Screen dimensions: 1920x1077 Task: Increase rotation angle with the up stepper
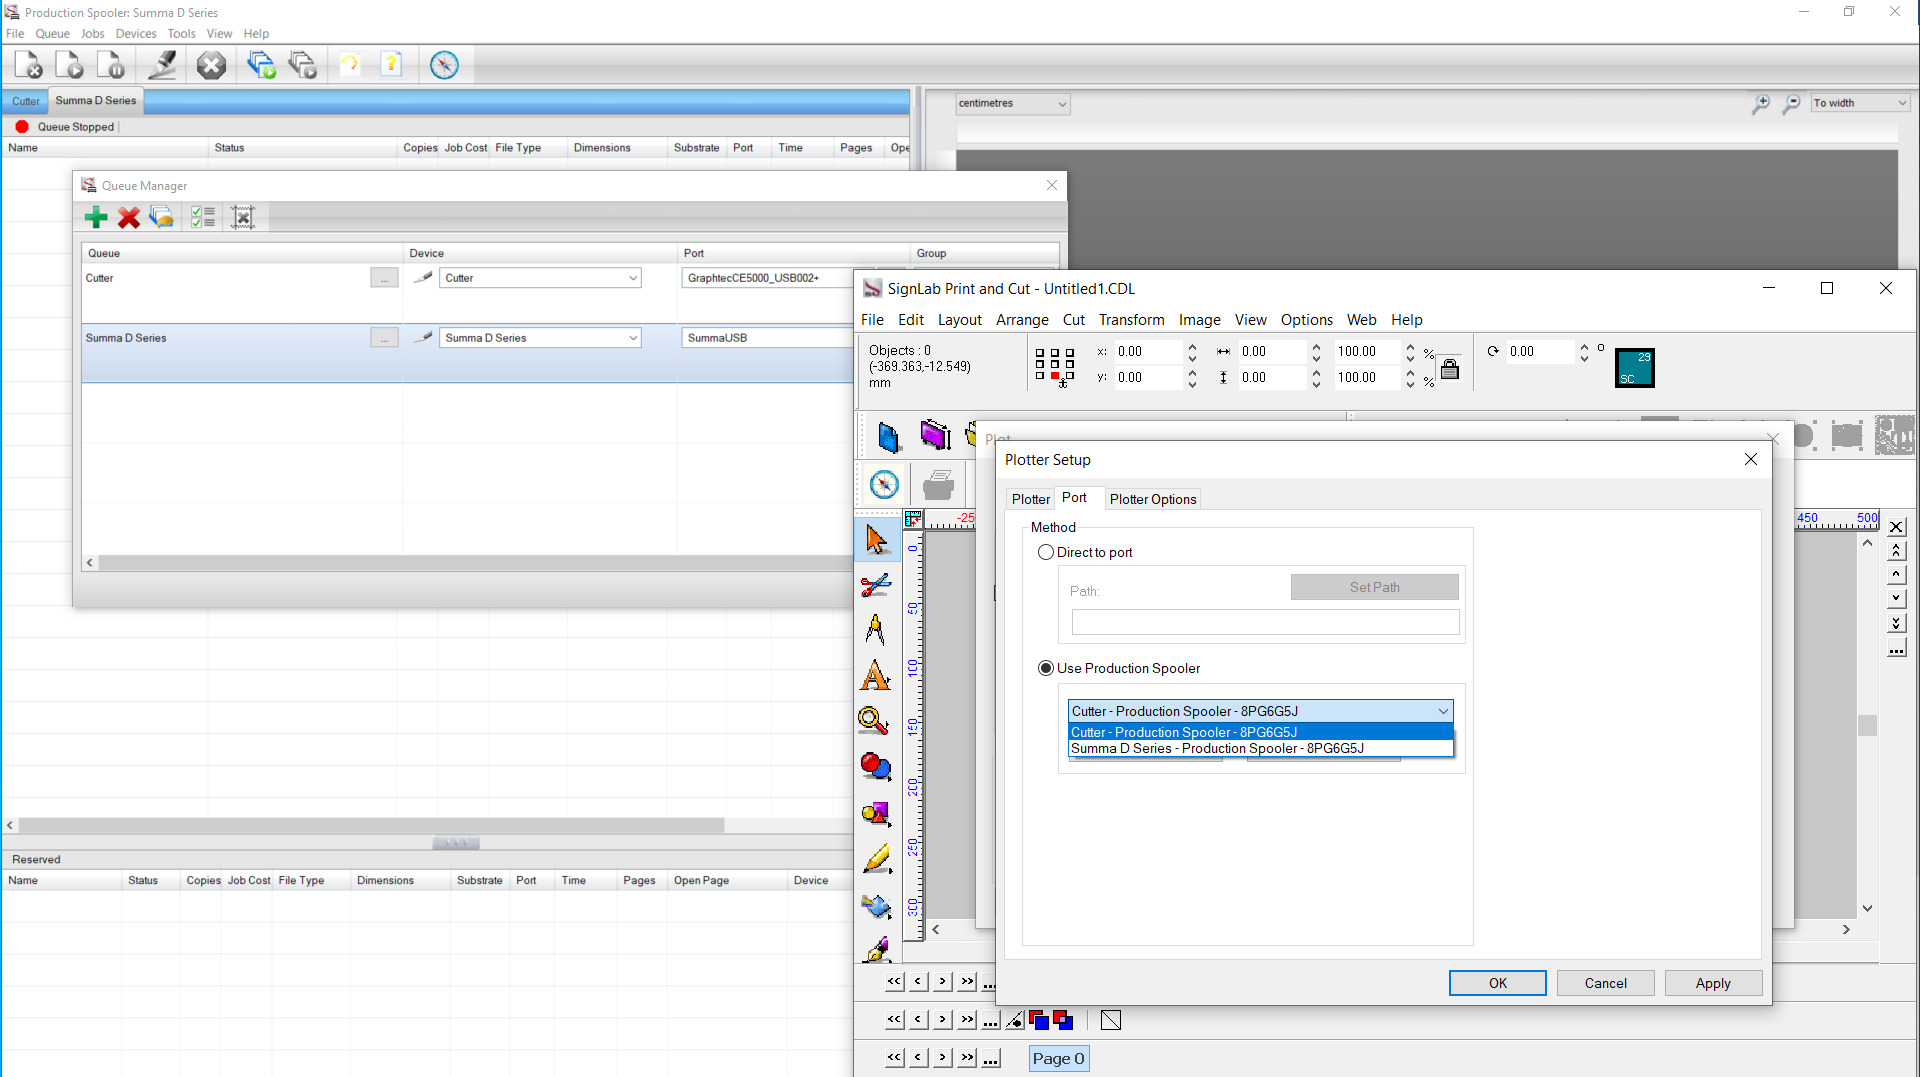pyautogui.click(x=1584, y=346)
